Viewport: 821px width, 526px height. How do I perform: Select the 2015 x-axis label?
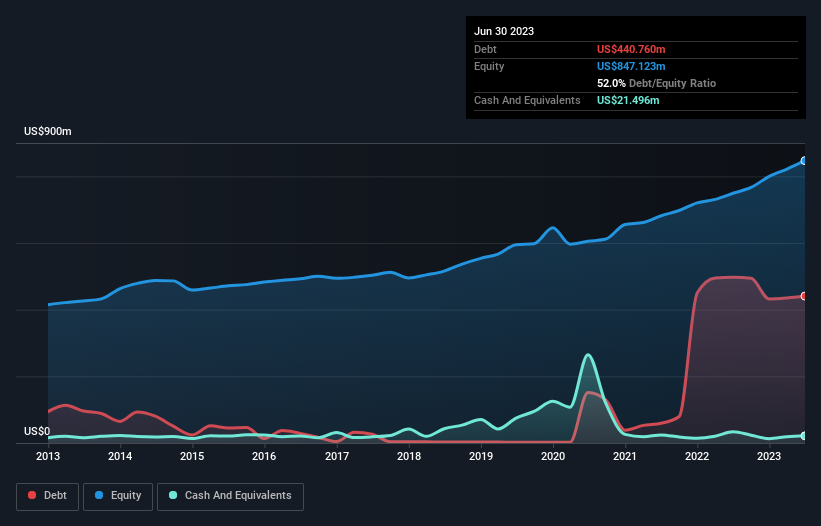192,456
